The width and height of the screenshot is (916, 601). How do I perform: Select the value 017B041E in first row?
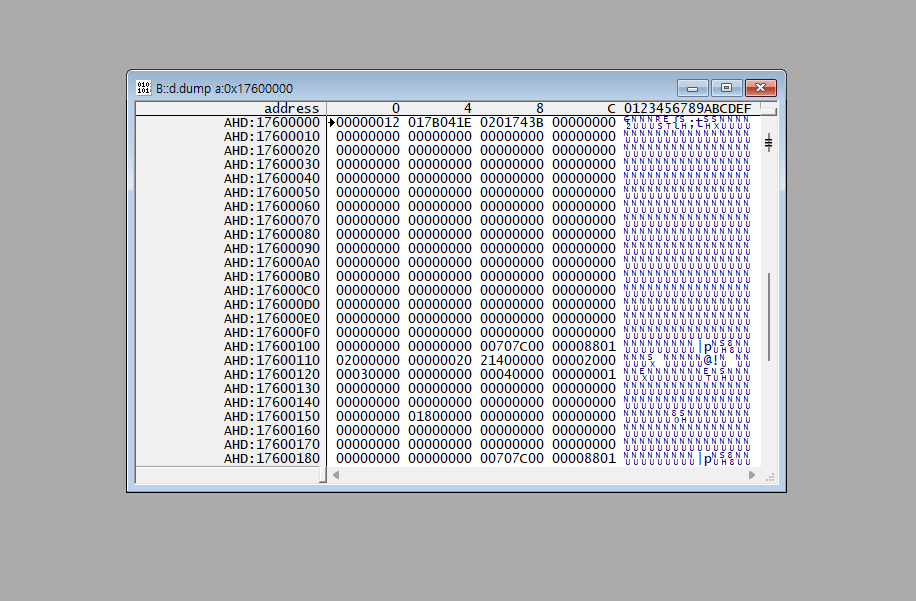[439, 122]
